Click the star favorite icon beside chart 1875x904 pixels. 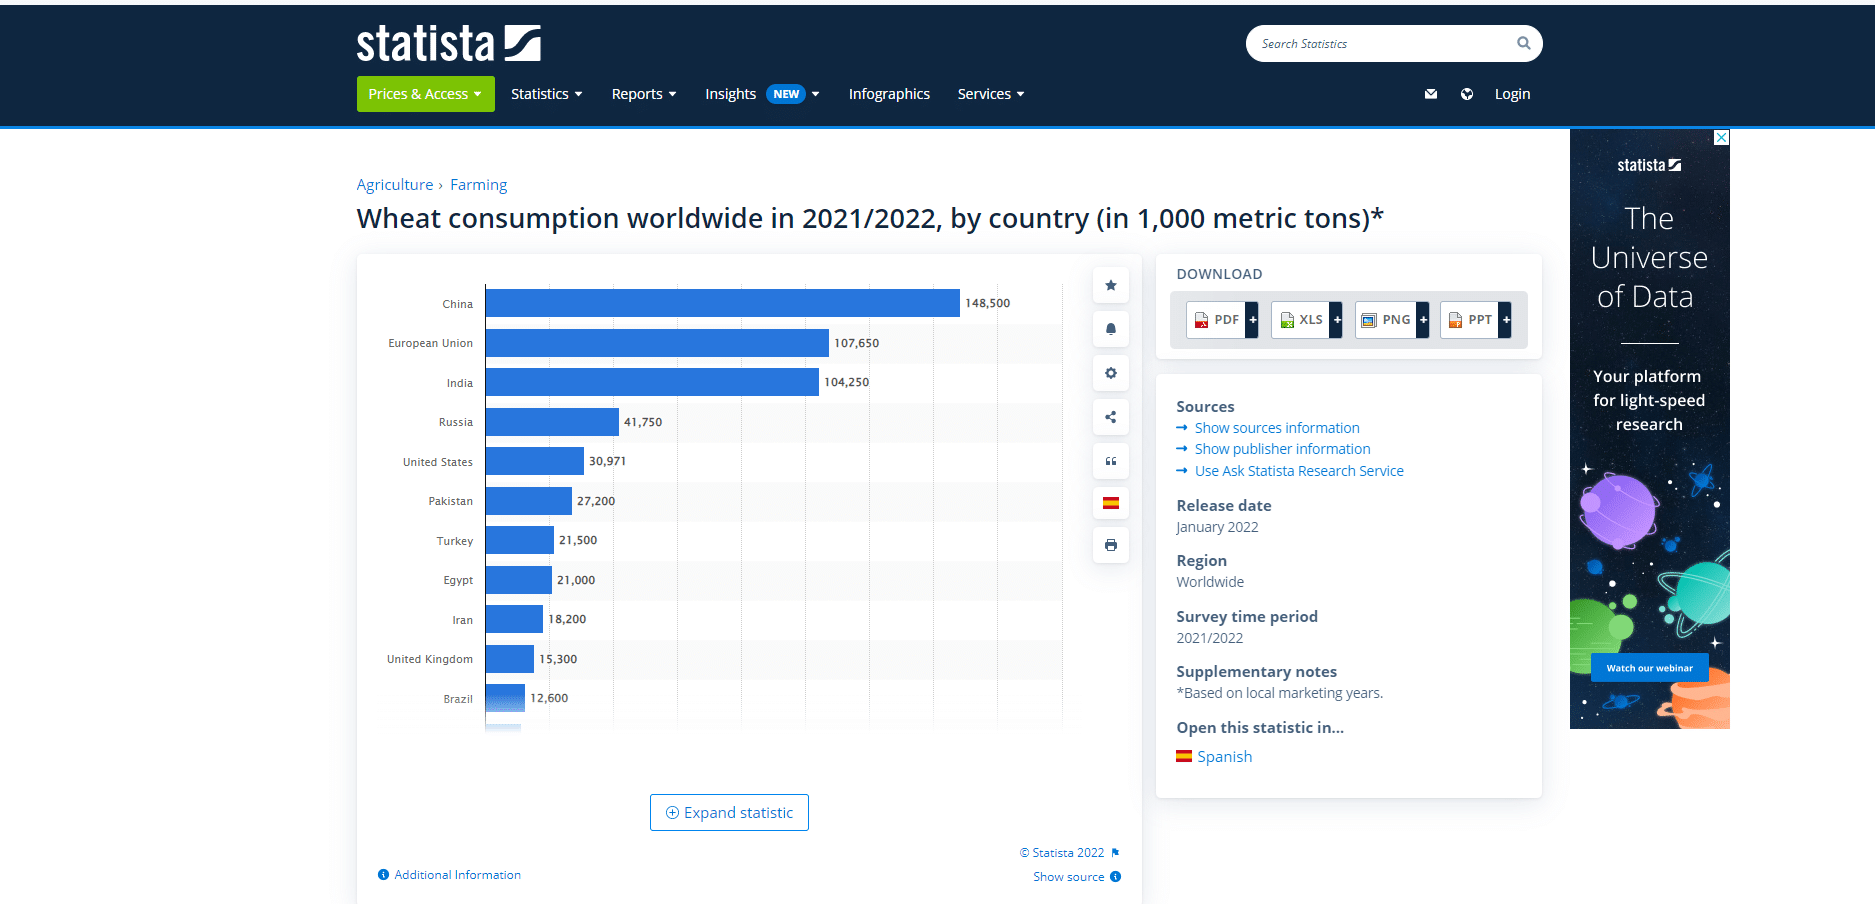pyautogui.click(x=1110, y=286)
